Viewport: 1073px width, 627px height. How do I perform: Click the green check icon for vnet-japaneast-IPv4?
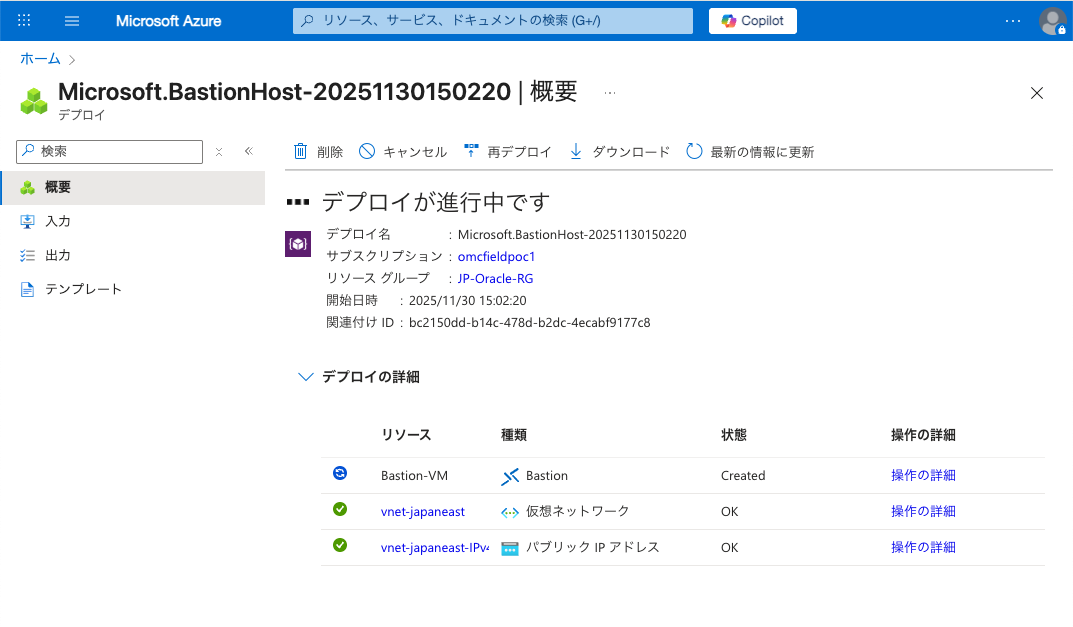(x=340, y=546)
